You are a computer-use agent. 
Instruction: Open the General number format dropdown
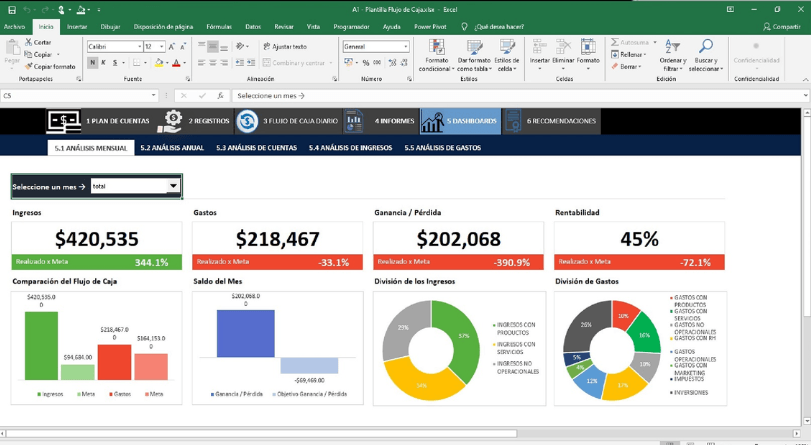[x=406, y=47]
